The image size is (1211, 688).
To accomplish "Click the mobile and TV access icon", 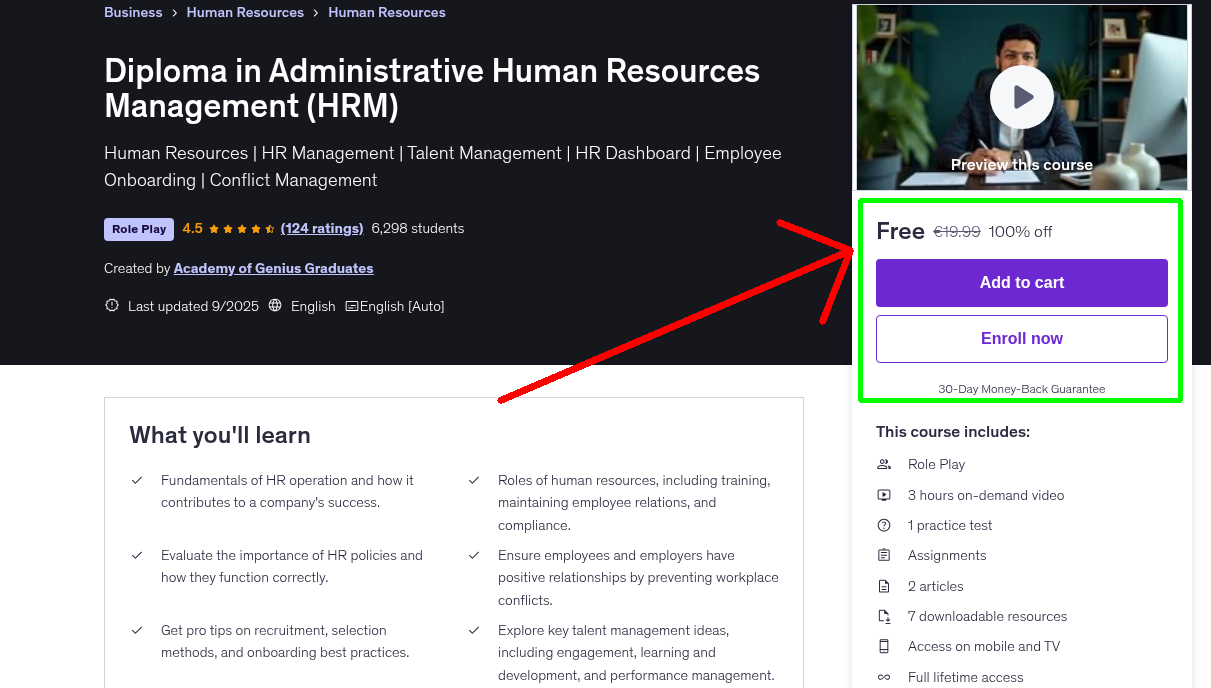I will pos(884,646).
